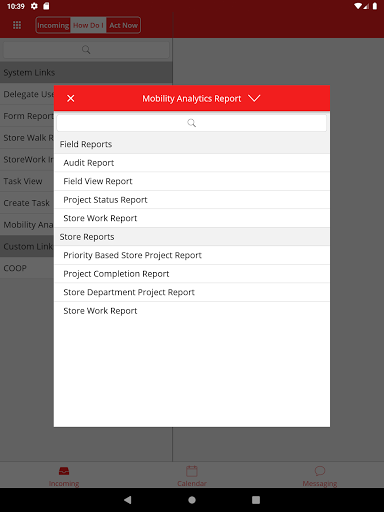Open Store Work Report under Field Reports
This screenshot has width=384, height=512.
pyautogui.click(x=192, y=218)
